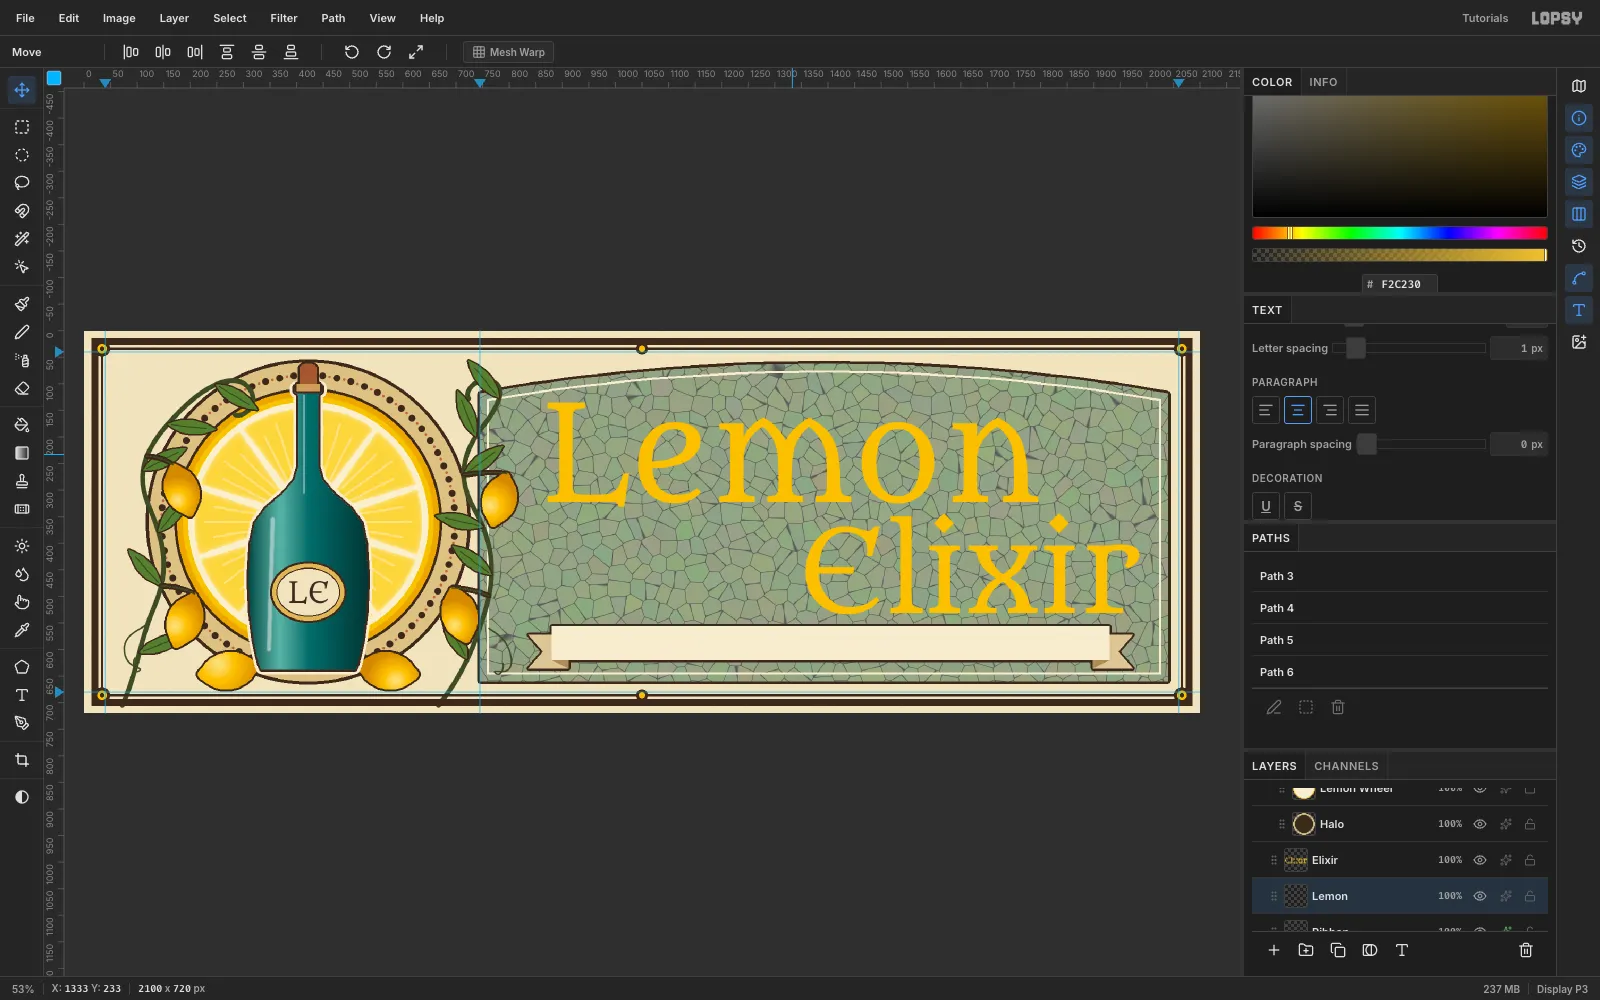Select the Crop tool
The image size is (1600, 1000).
point(22,760)
